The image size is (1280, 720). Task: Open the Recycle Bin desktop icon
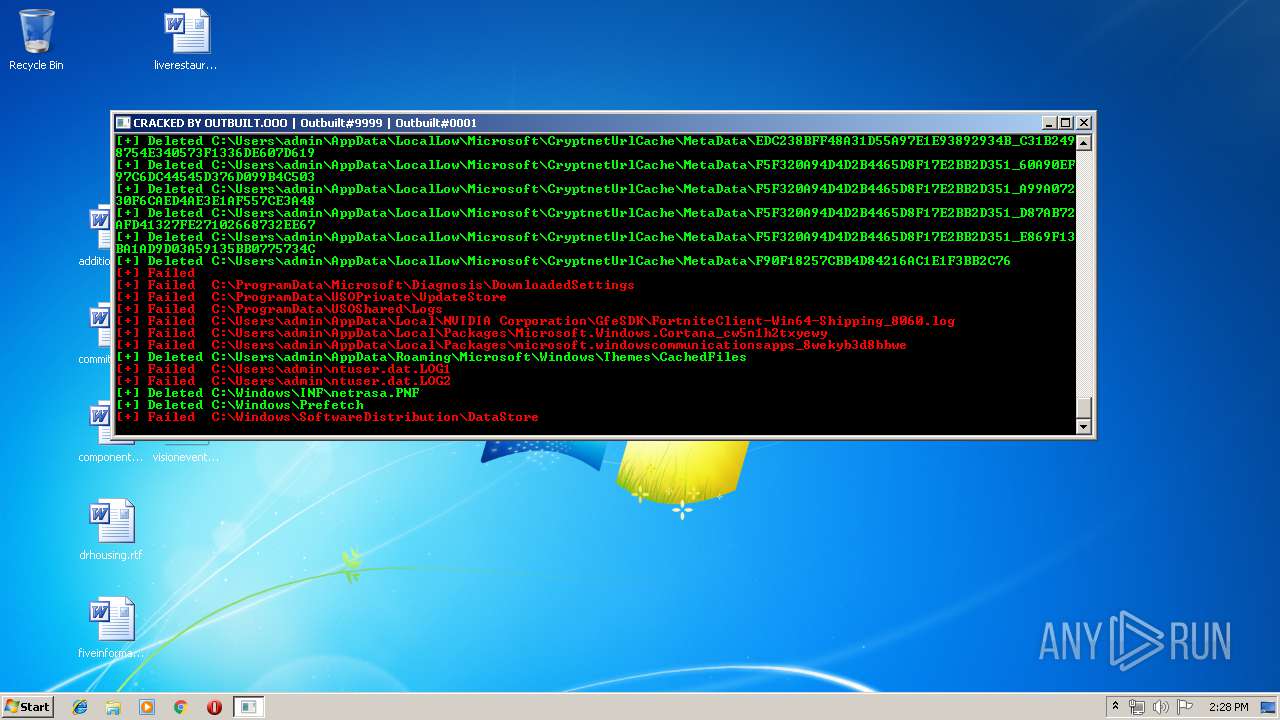pos(36,40)
